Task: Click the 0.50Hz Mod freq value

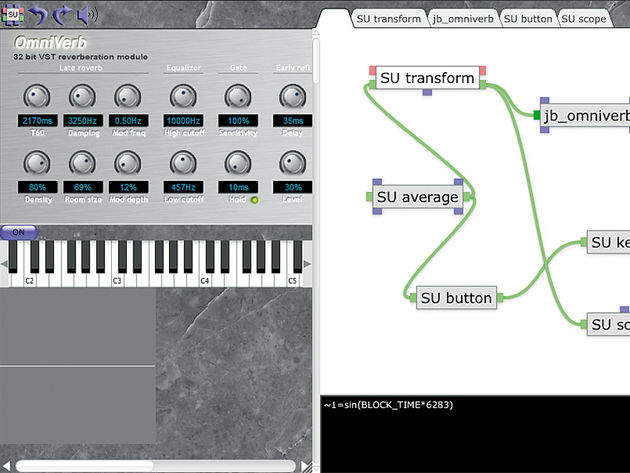Action: click(129, 121)
